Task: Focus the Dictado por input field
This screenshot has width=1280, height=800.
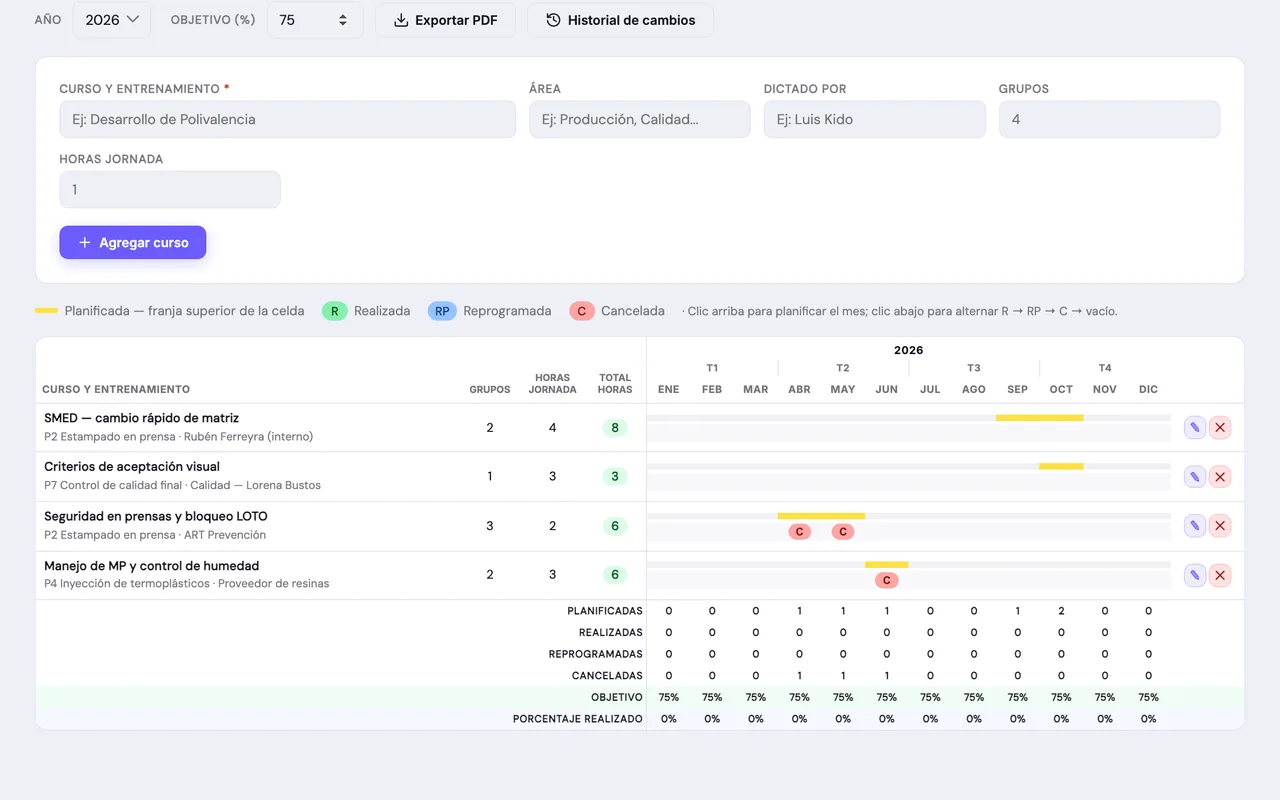Action: tap(875, 119)
